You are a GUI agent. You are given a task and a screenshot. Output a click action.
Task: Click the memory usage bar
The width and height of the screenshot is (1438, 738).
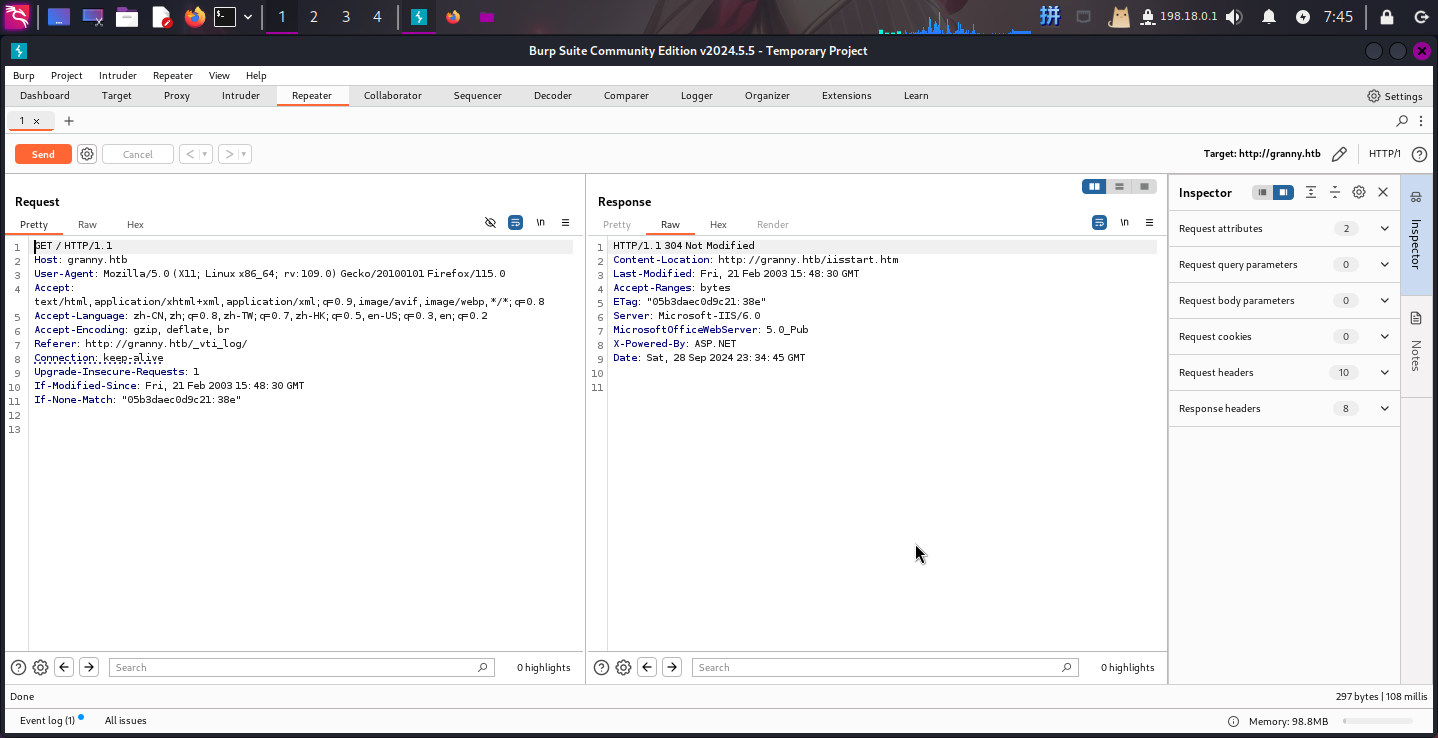click(1377, 721)
